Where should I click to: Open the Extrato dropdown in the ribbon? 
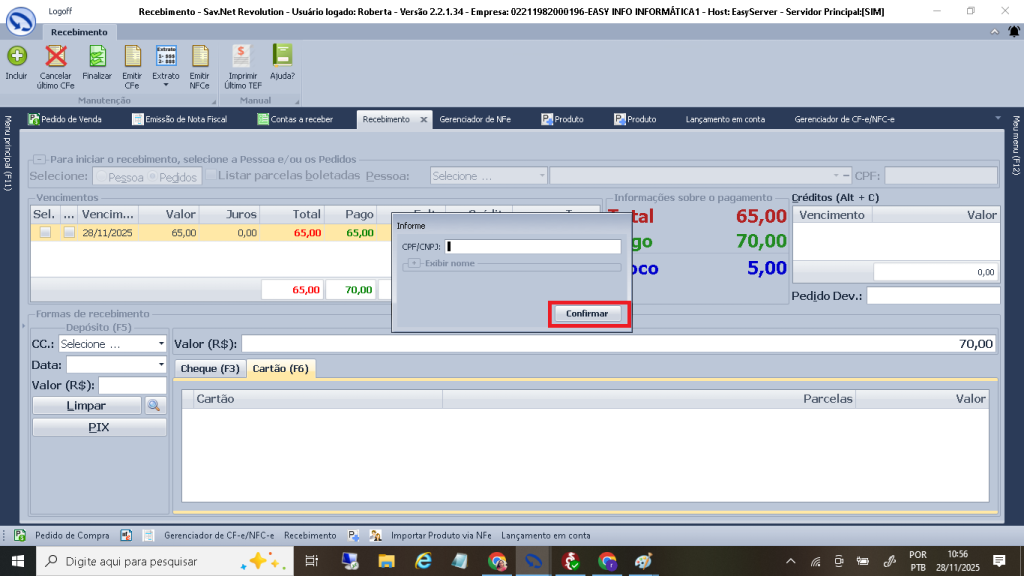point(166,85)
